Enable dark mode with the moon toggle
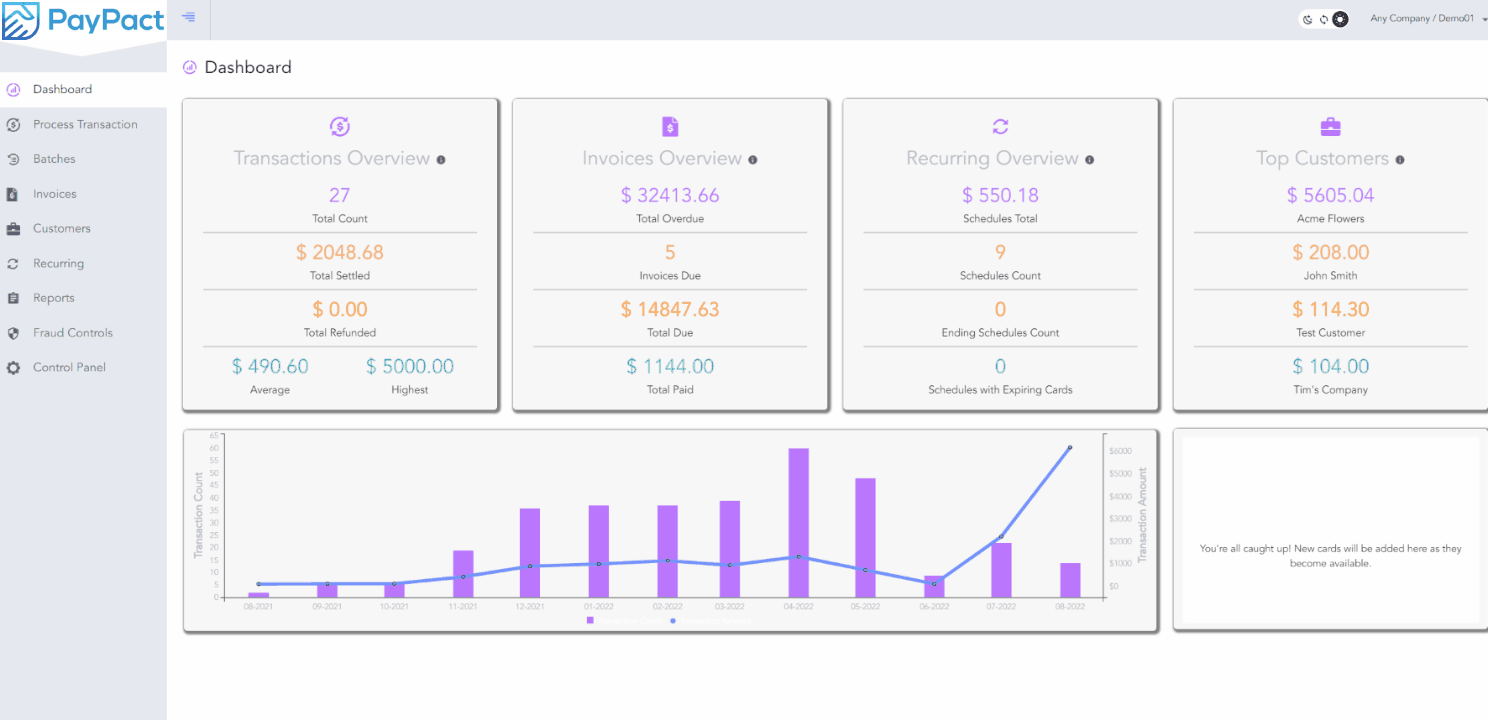The height and width of the screenshot is (720, 1488). pyautogui.click(x=1307, y=19)
